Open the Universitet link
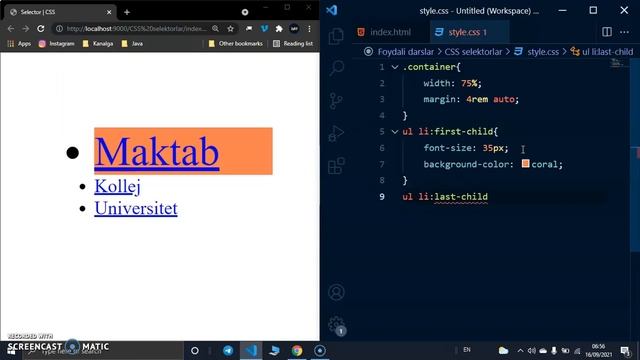 pyautogui.click(x=136, y=208)
